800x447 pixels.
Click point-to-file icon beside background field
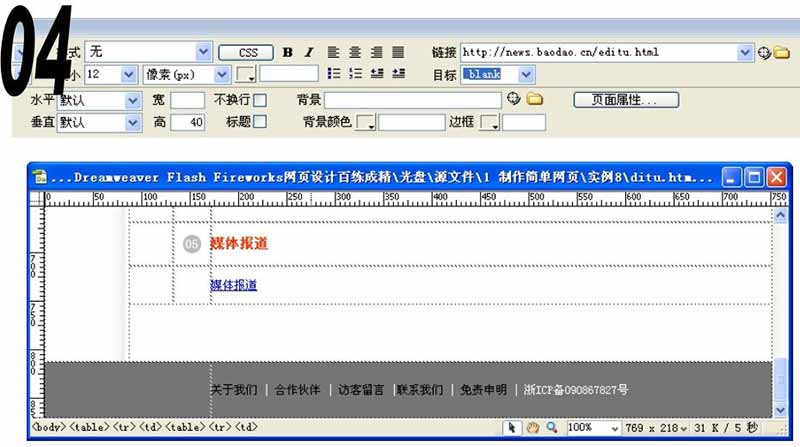pyautogui.click(x=514, y=98)
